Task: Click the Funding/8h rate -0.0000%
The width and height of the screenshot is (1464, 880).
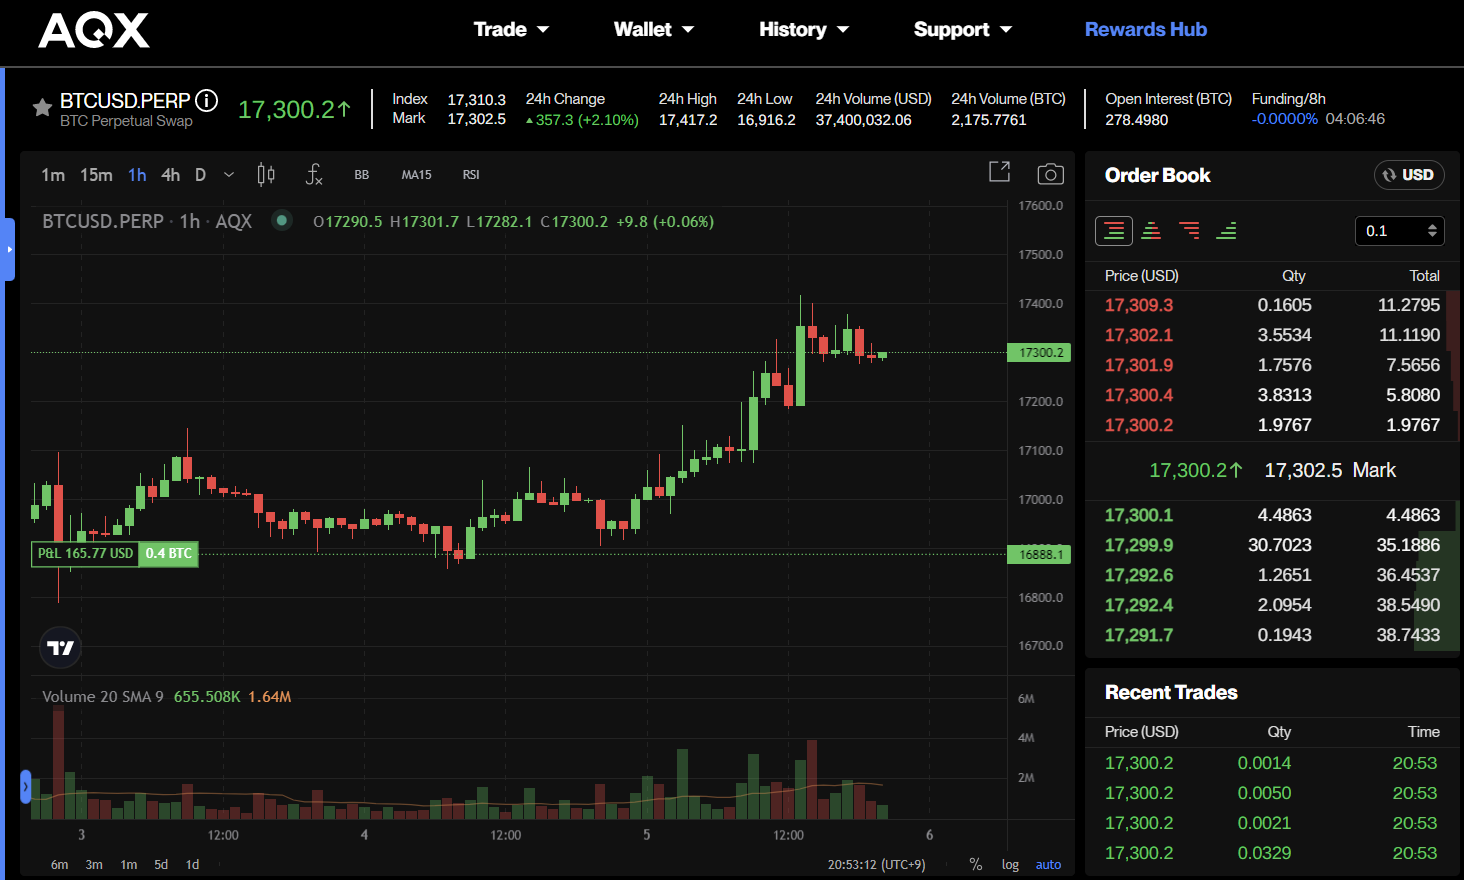Action: pyautogui.click(x=1285, y=119)
